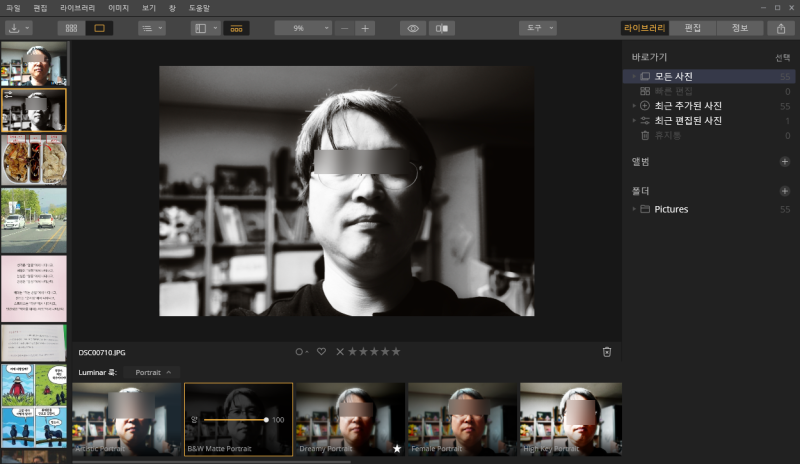800x464 pixels.
Task: Toggle the eye preview of original
Action: tap(413, 28)
